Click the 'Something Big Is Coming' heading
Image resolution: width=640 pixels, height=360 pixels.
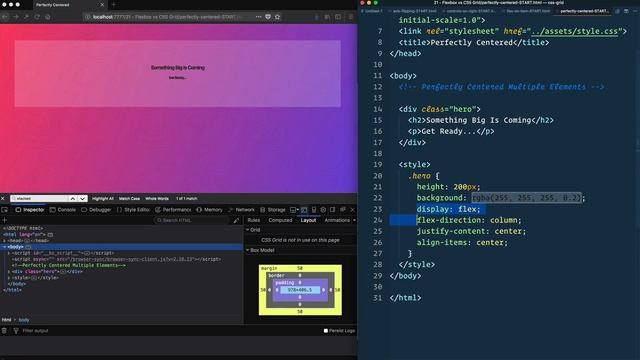[x=178, y=68]
